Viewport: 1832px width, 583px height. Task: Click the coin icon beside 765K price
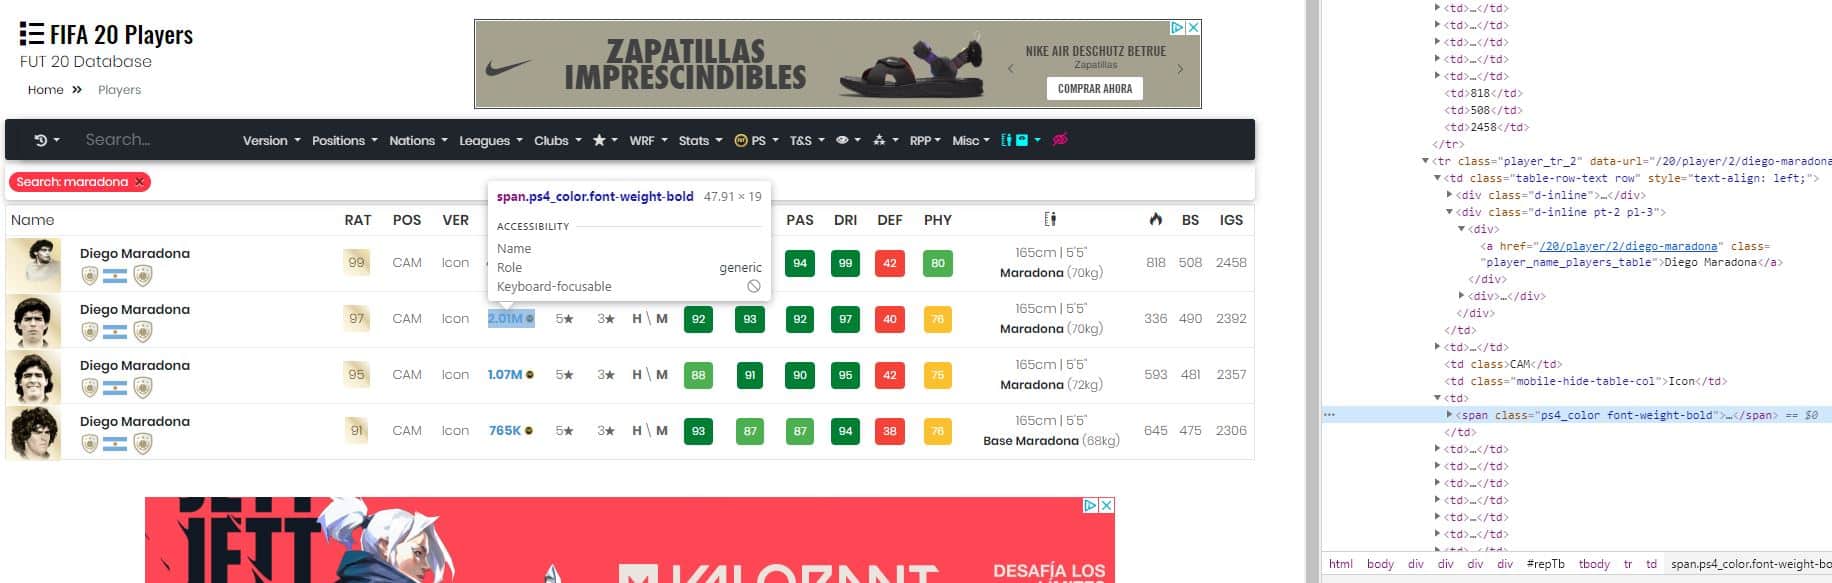point(529,431)
